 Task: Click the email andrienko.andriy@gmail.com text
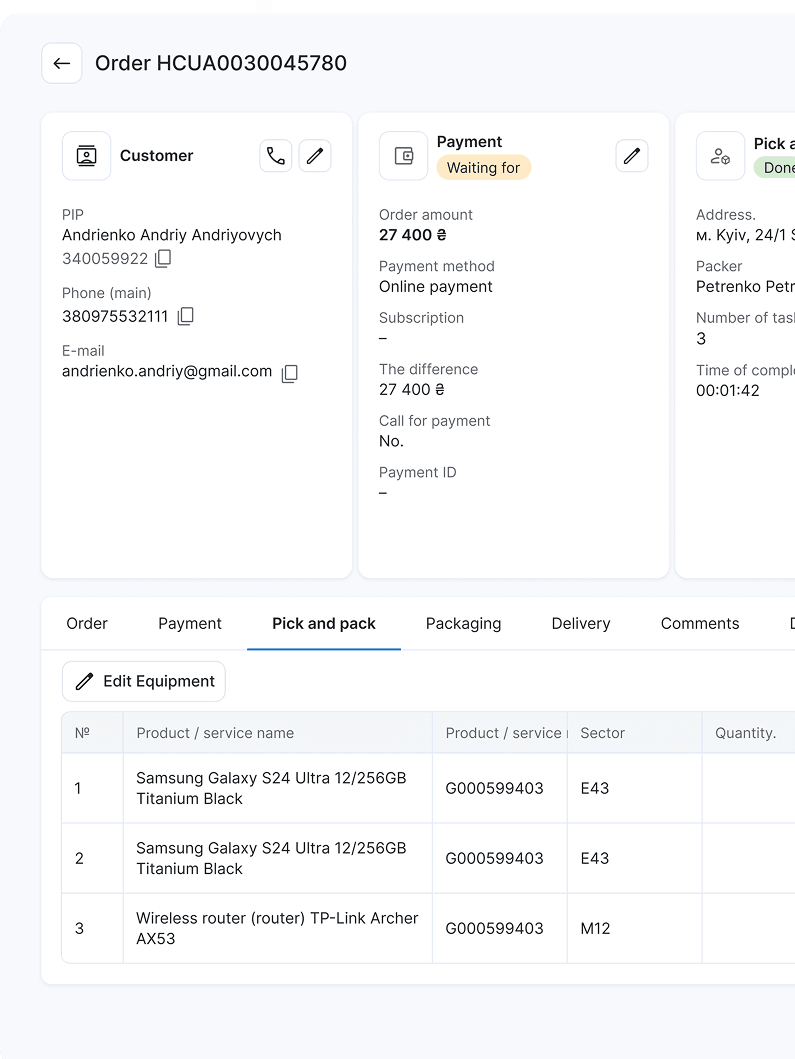pos(167,371)
